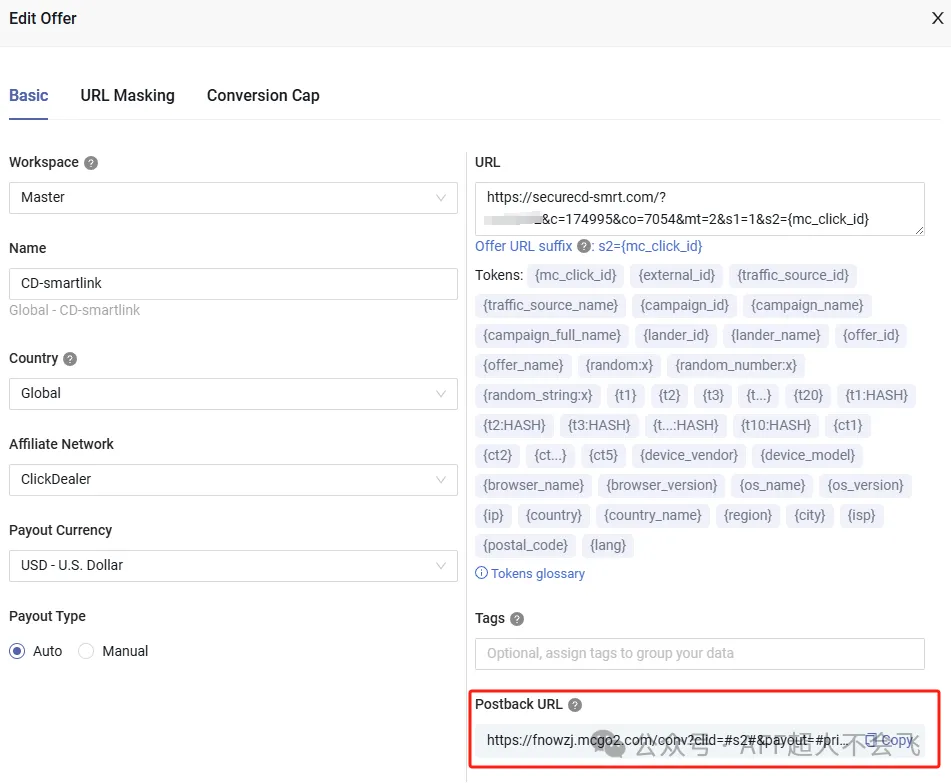This screenshot has height=783, width=951.
Task: Click the Name input field containing CD-smartlink
Action: (x=232, y=284)
